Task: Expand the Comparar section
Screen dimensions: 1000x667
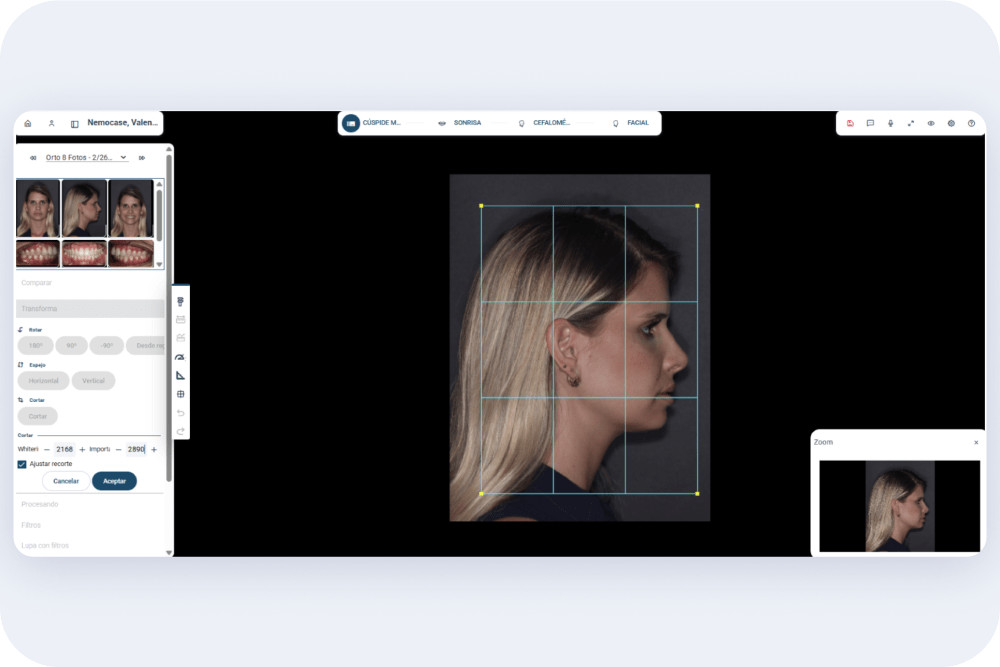Action: [90, 282]
